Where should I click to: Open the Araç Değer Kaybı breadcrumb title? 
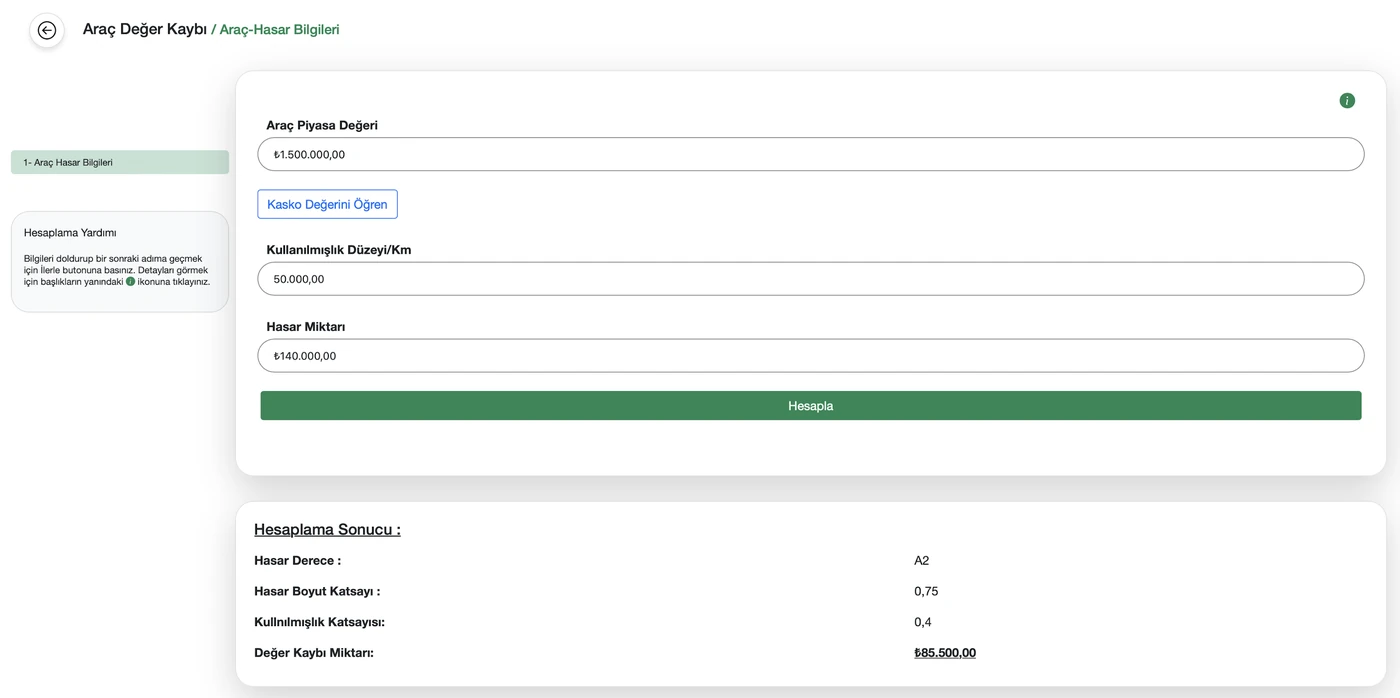(x=145, y=30)
